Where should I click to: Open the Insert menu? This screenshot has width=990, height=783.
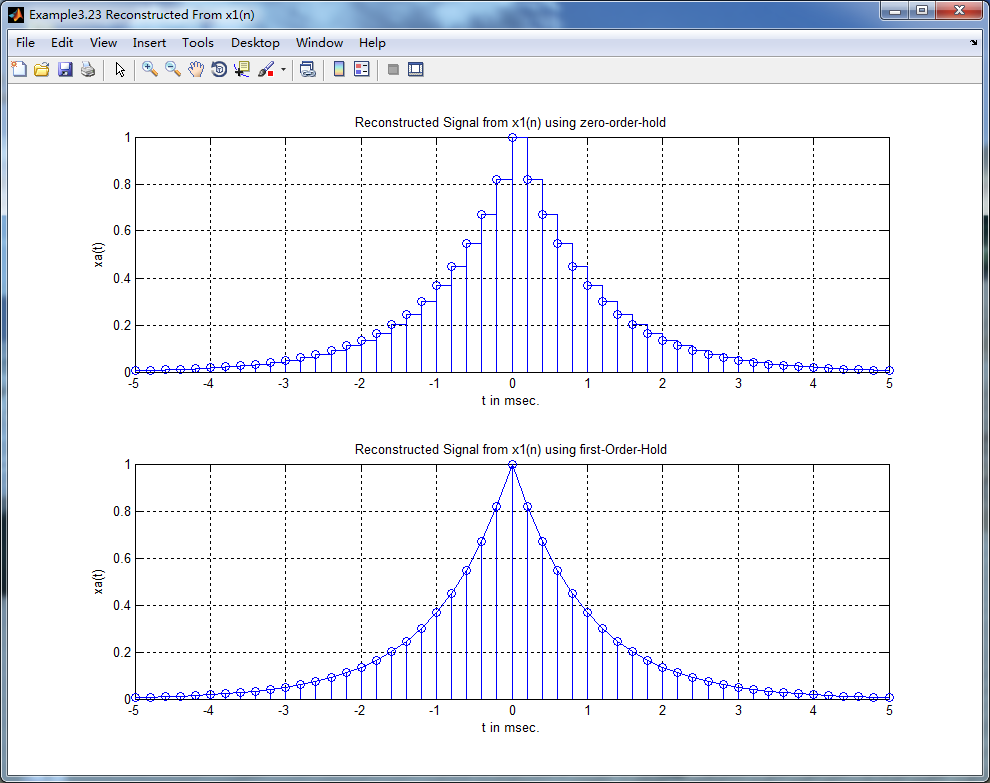pos(149,43)
